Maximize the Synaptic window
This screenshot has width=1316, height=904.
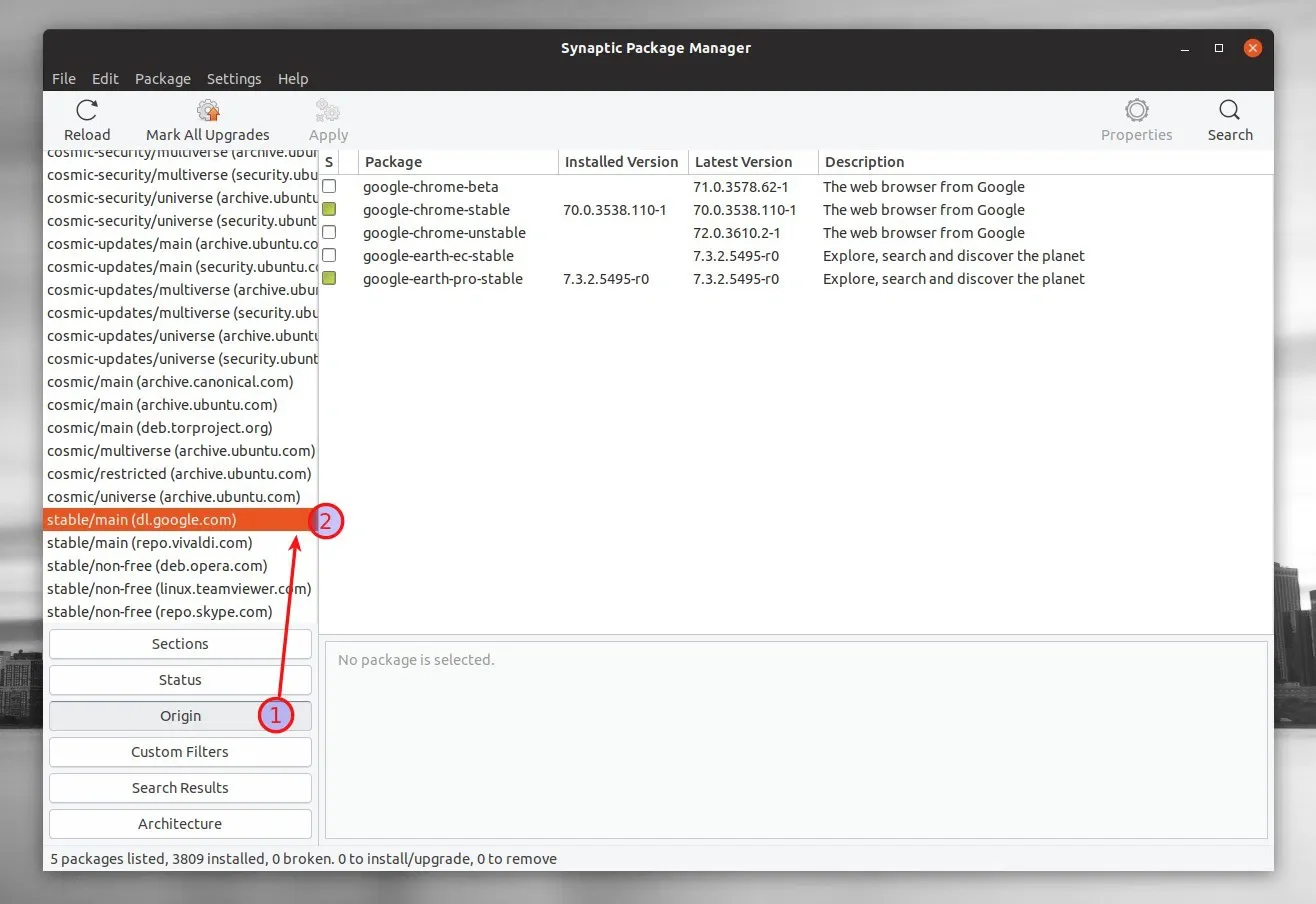[x=1219, y=48]
